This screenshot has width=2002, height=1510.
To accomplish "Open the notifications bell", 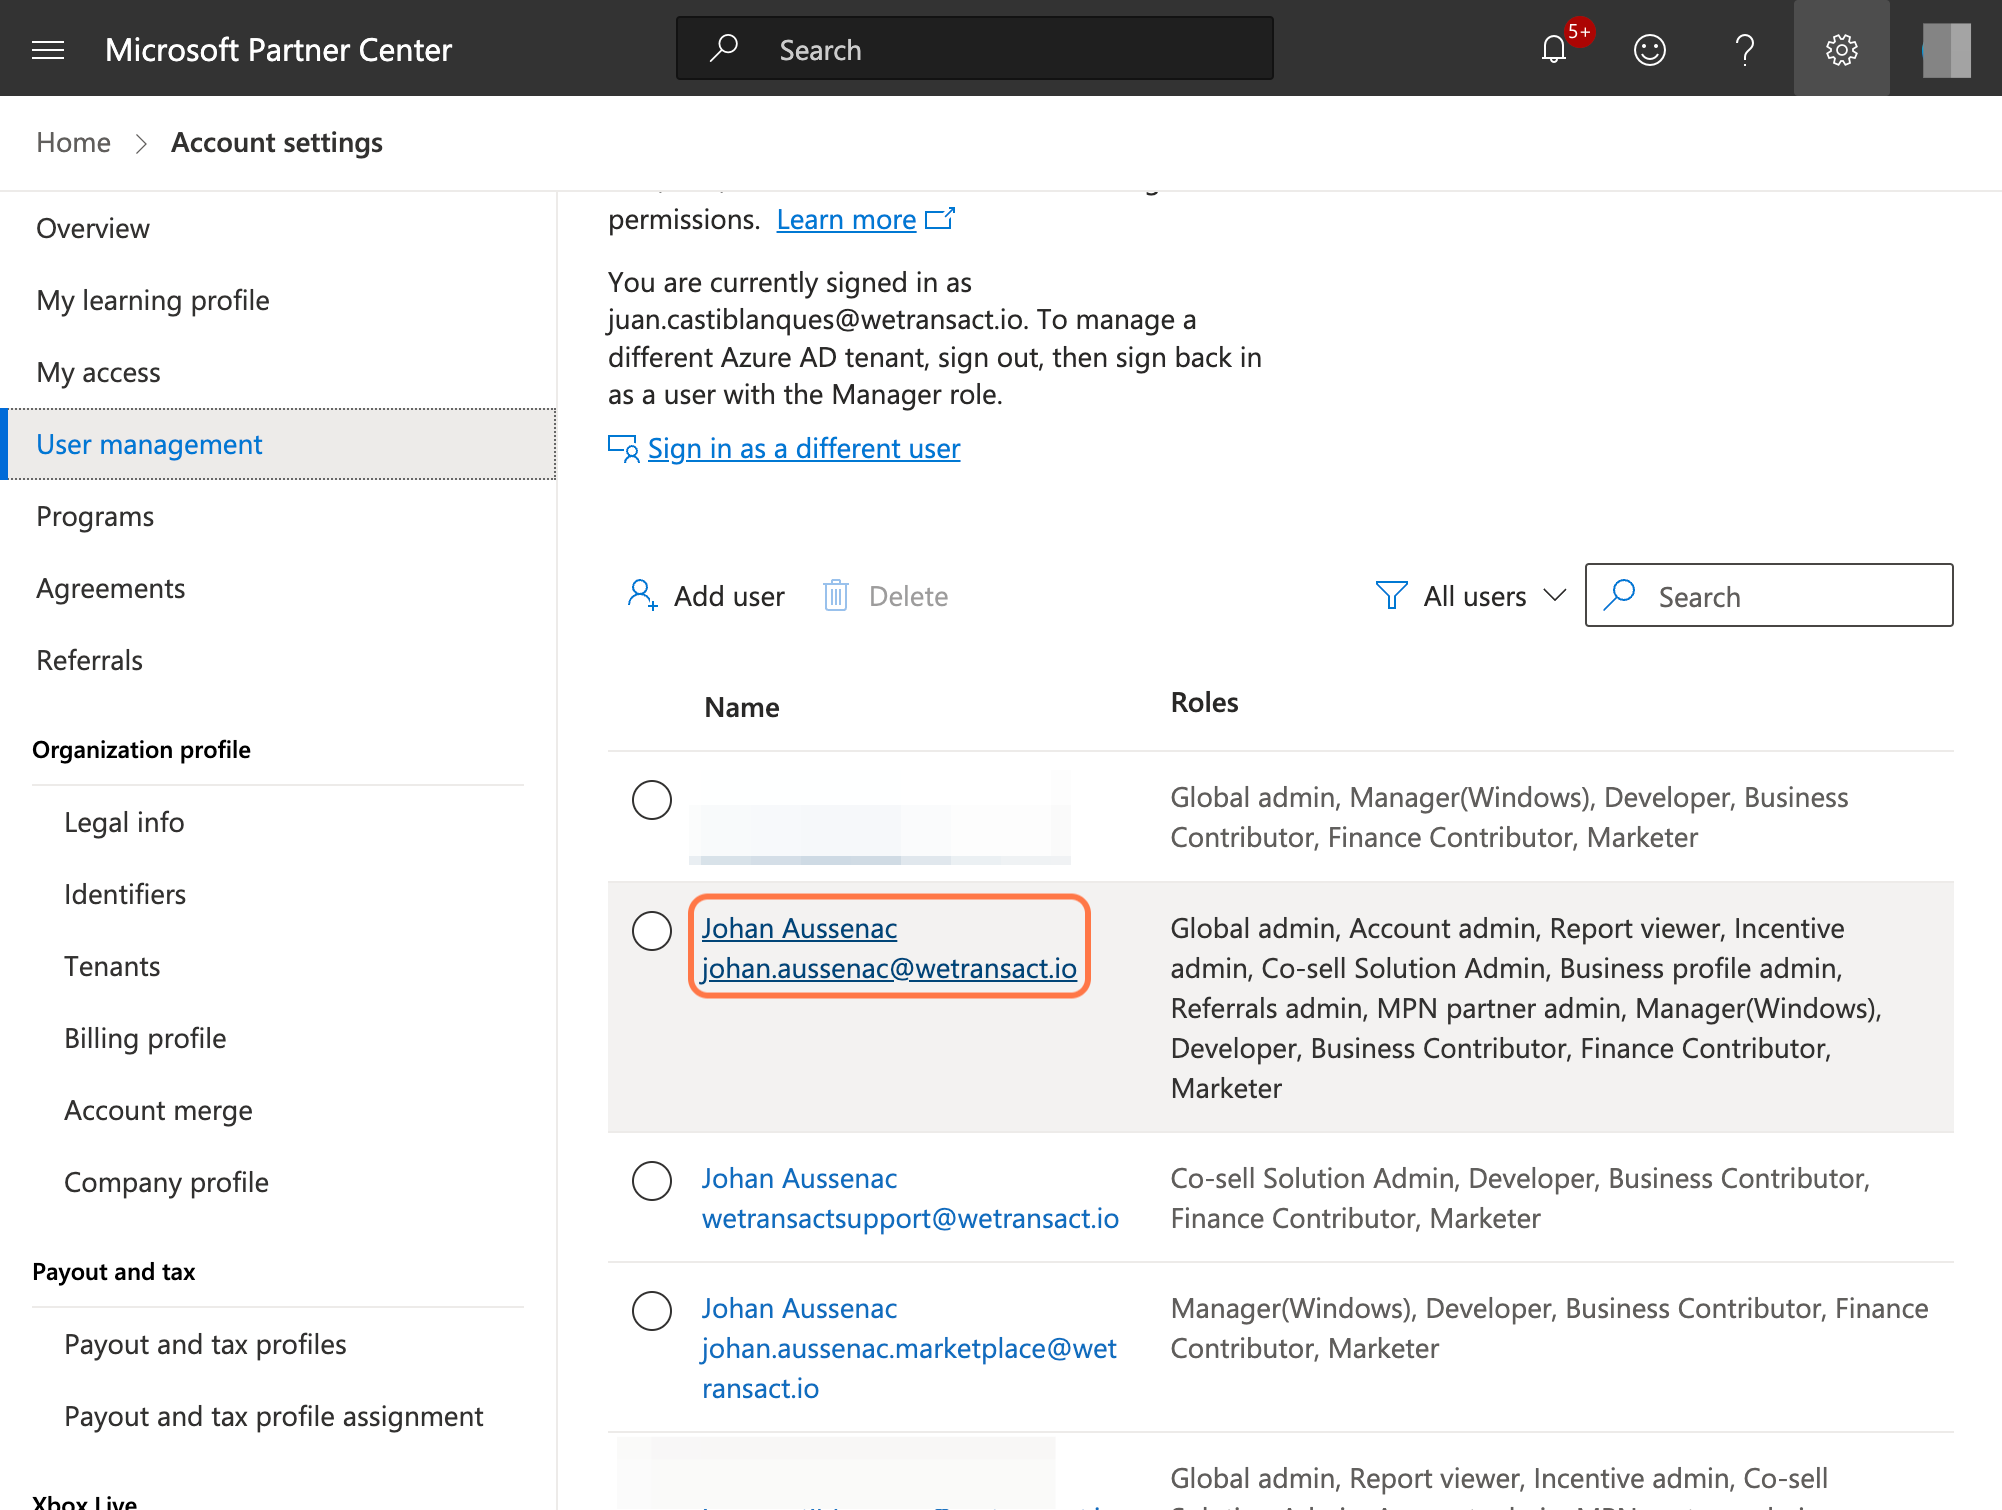I will [1554, 49].
